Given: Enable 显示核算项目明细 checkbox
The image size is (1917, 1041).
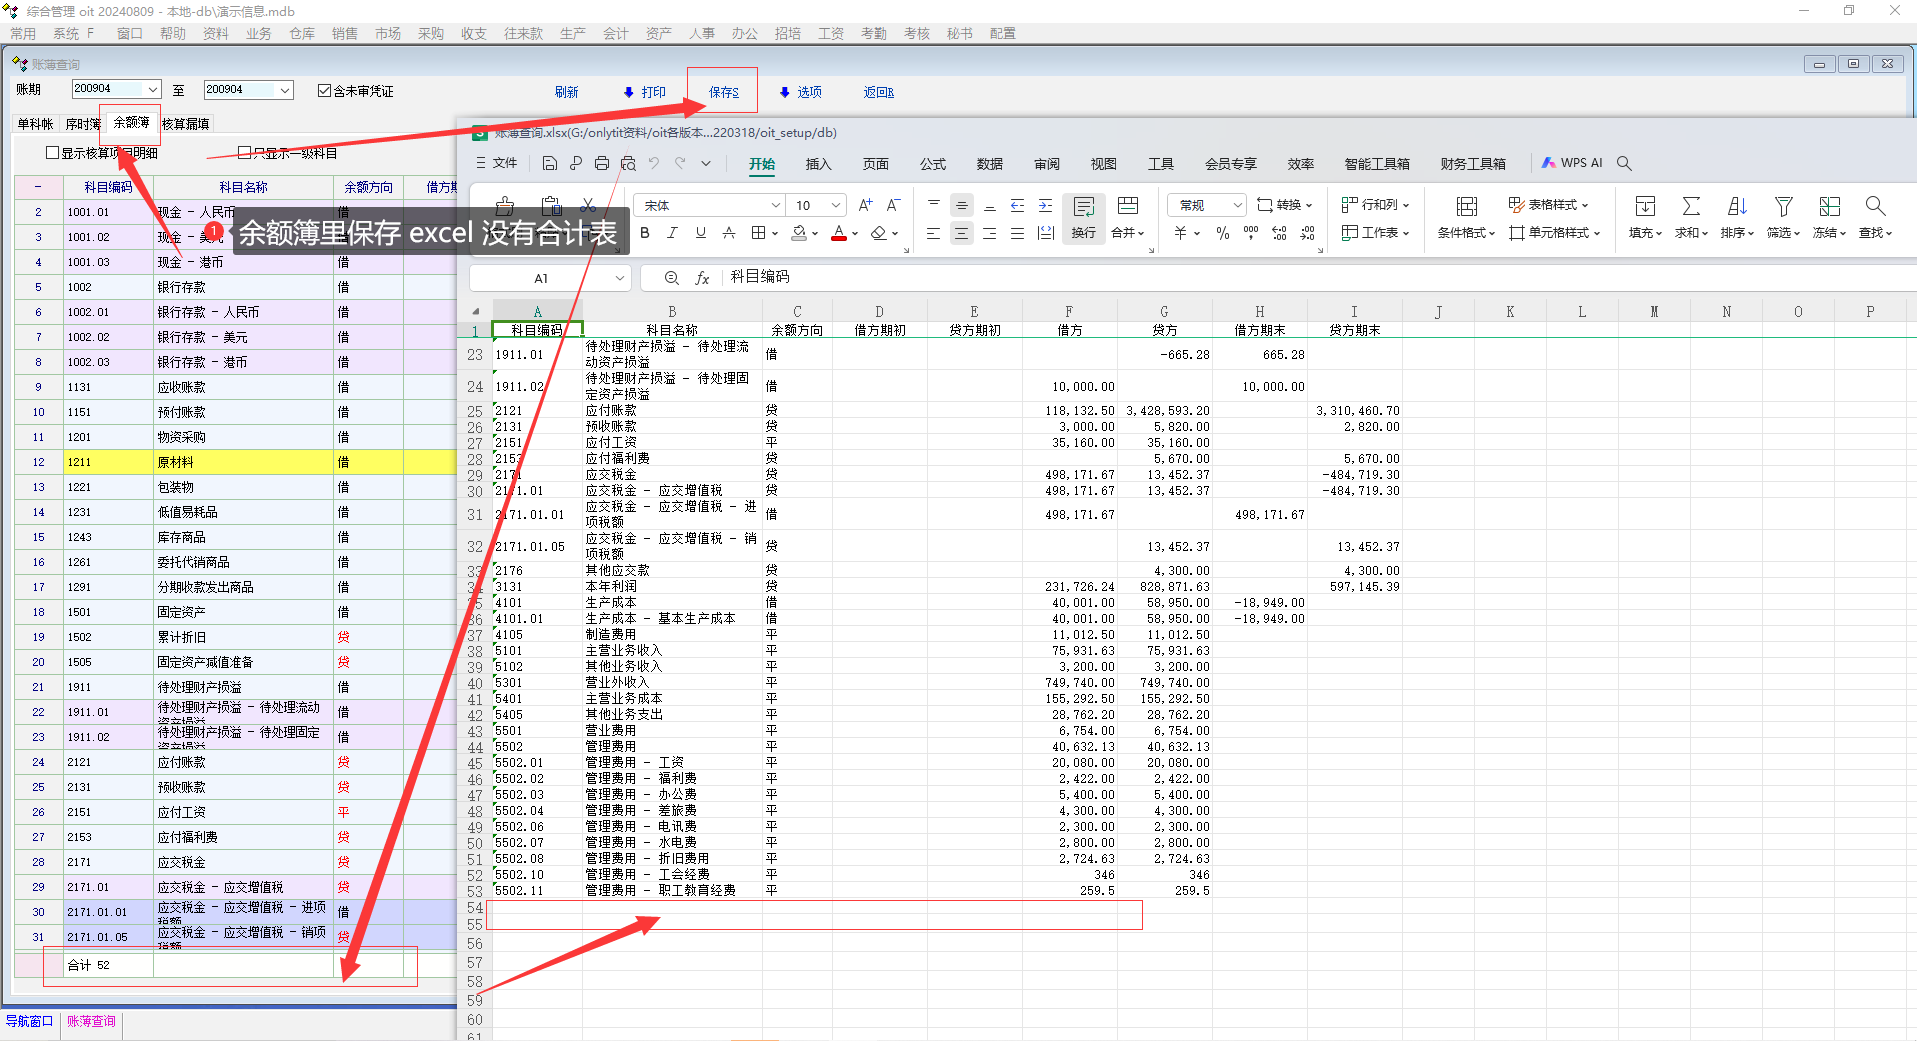Looking at the screenshot, I should click(x=53, y=153).
